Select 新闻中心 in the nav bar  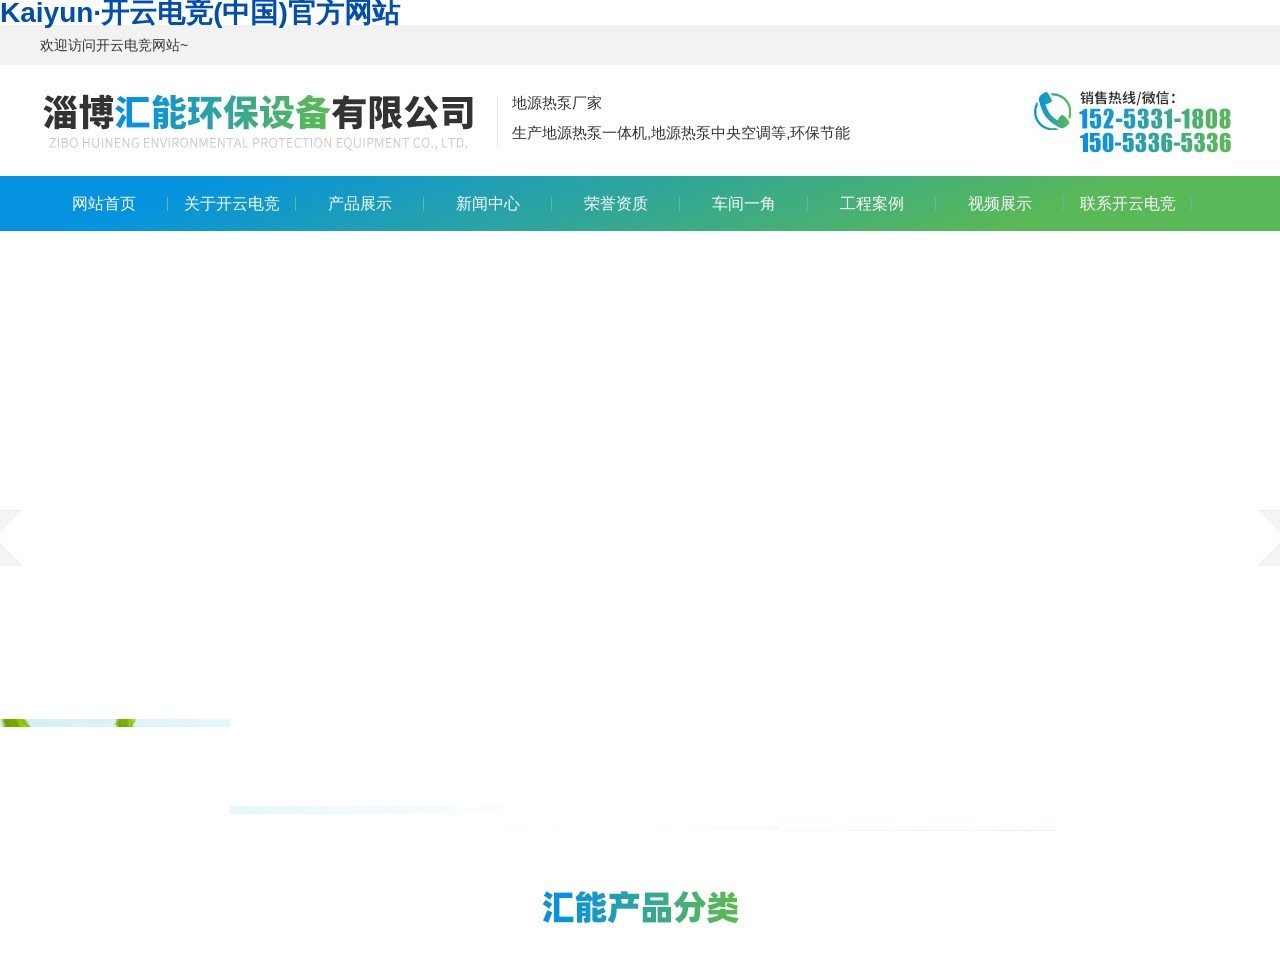point(488,204)
